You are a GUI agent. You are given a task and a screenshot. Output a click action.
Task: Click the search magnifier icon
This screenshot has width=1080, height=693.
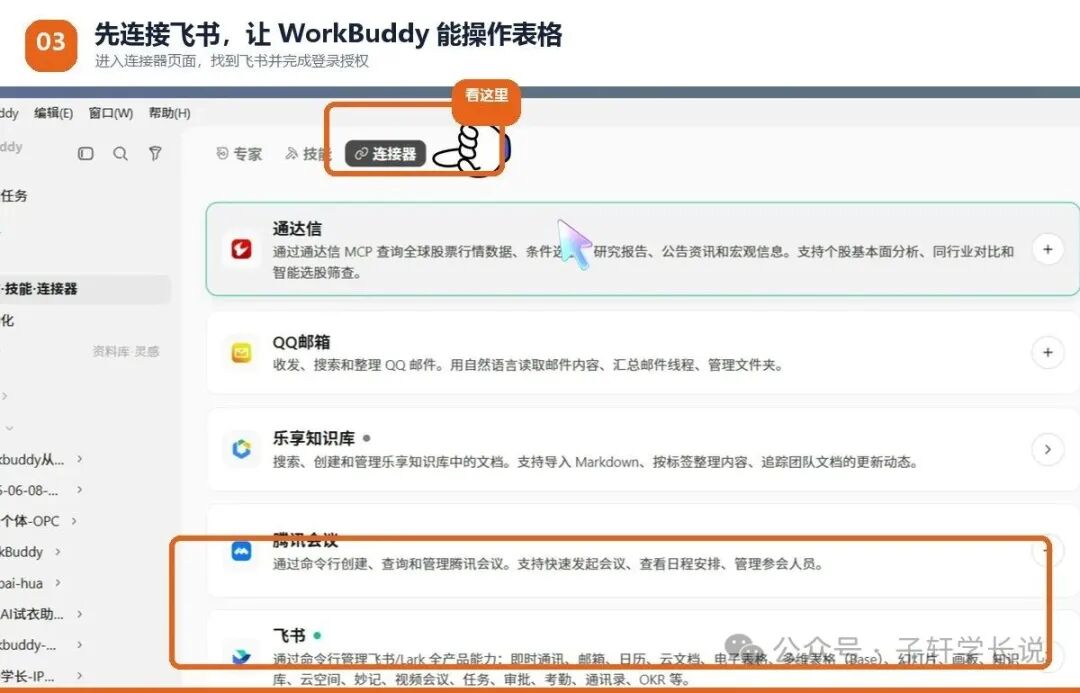[121, 154]
